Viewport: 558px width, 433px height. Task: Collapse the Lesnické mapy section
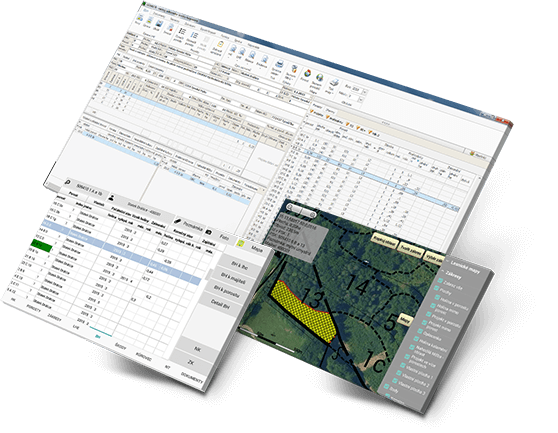(x=447, y=260)
